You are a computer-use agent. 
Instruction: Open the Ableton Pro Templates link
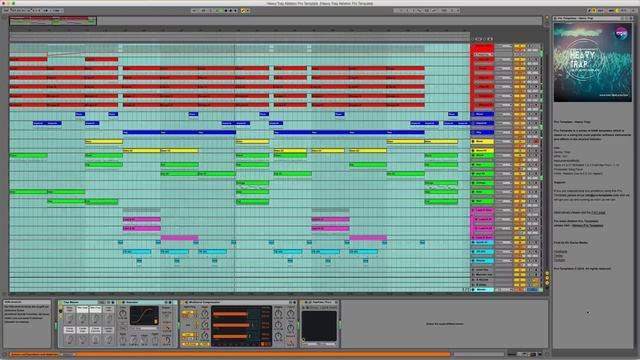[587, 225]
